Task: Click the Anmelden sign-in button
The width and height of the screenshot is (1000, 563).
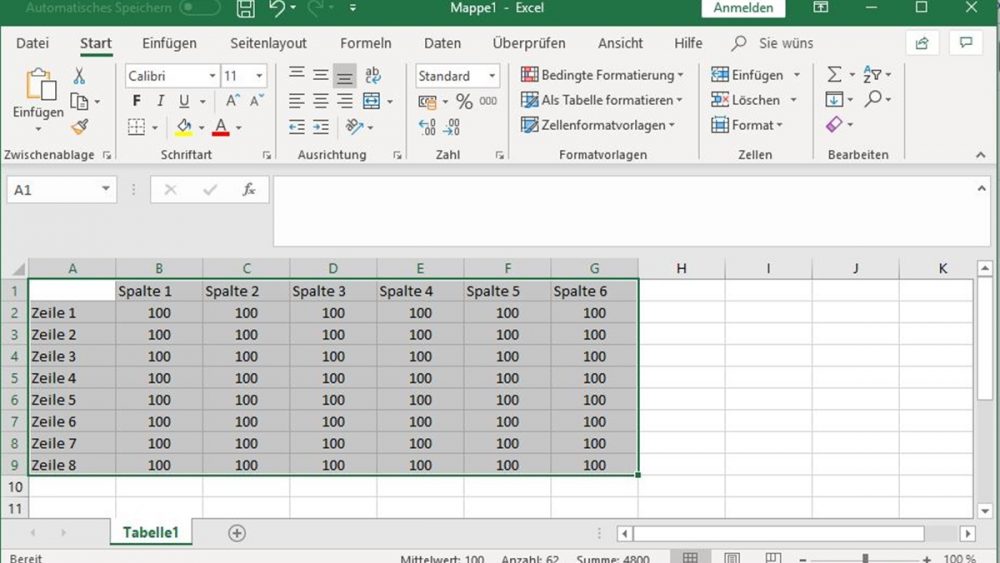Action: 743,8
